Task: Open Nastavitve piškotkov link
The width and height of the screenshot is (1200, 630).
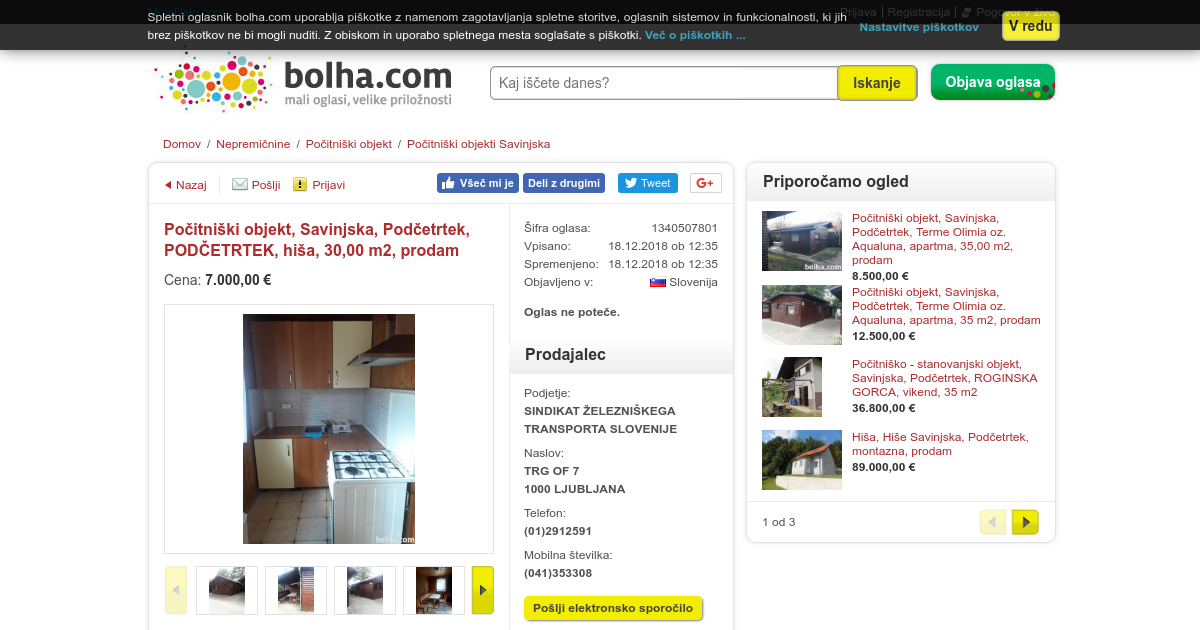Action: tap(919, 27)
